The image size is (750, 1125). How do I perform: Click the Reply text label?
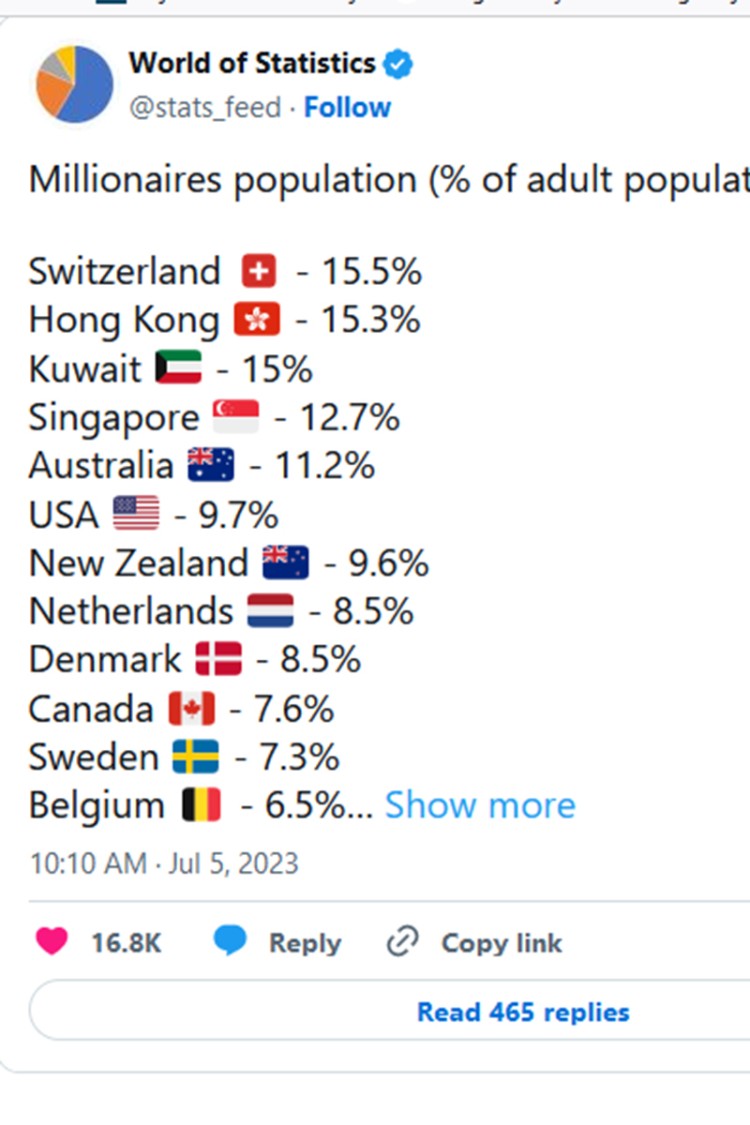304,943
